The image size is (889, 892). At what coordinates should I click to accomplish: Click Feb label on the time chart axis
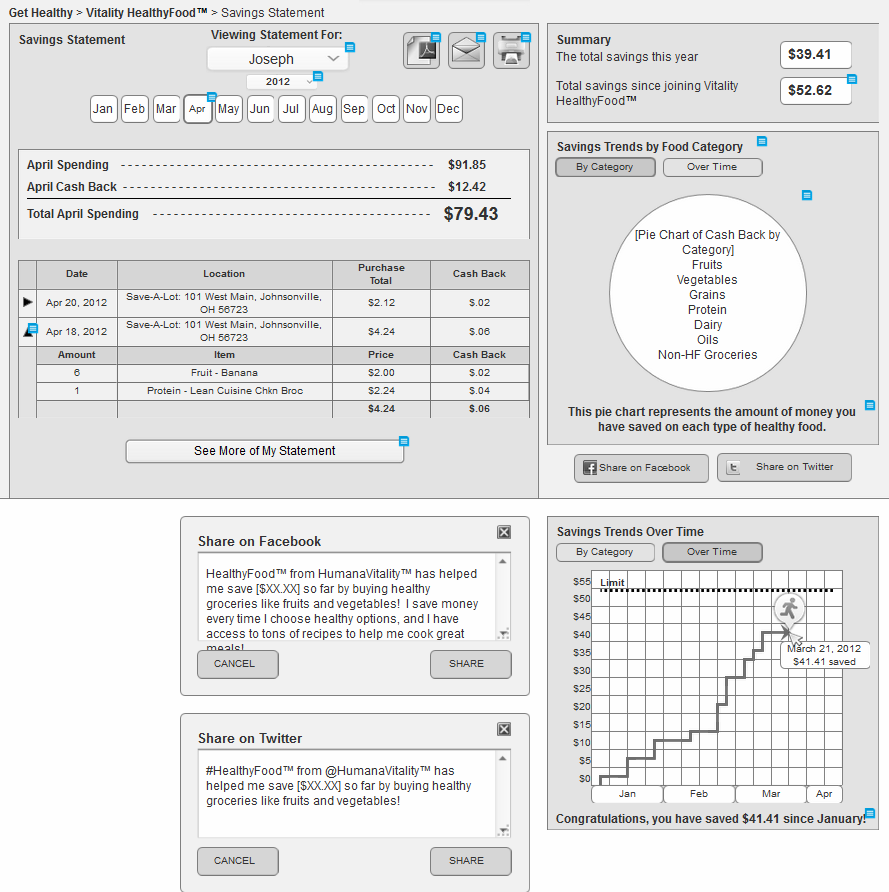[699, 794]
